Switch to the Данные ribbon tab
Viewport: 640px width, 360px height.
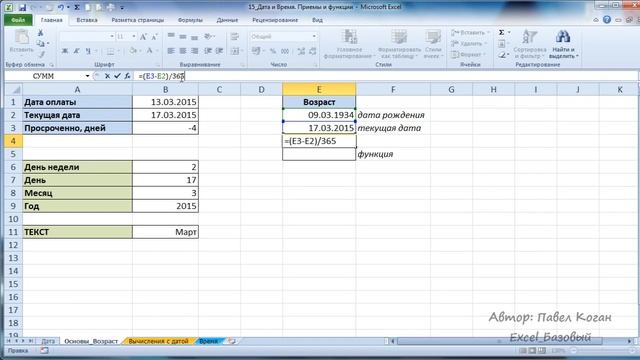tap(227, 20)
